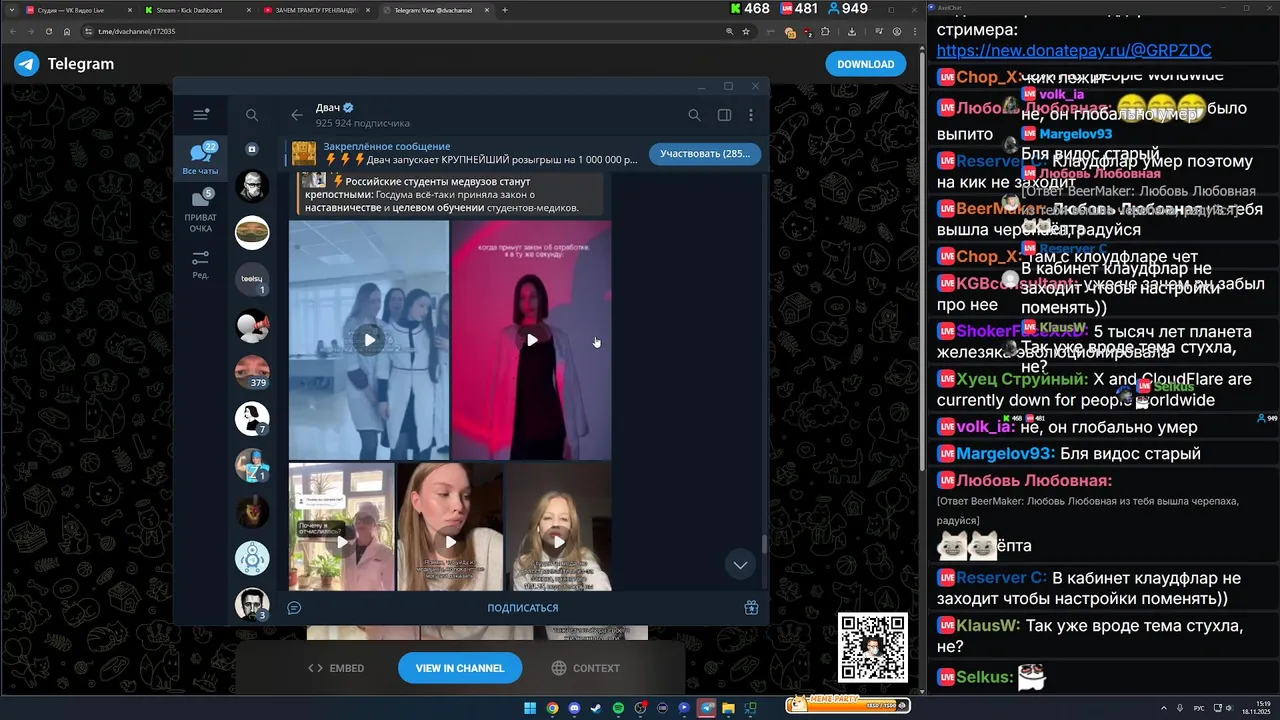The width and height of the screenshot is (1280, 720).
Task: Open Discord from the taskbar
Action: [574, 708]
